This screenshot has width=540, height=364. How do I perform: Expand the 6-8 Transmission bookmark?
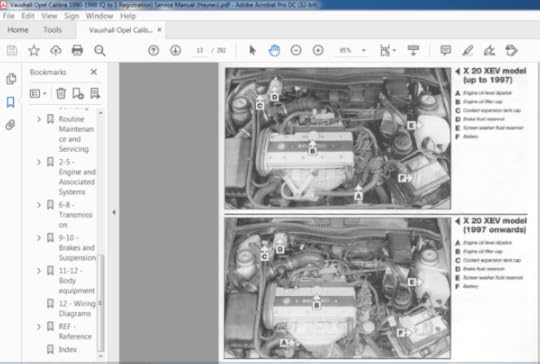pyautogui.click(x=39, y=205)
